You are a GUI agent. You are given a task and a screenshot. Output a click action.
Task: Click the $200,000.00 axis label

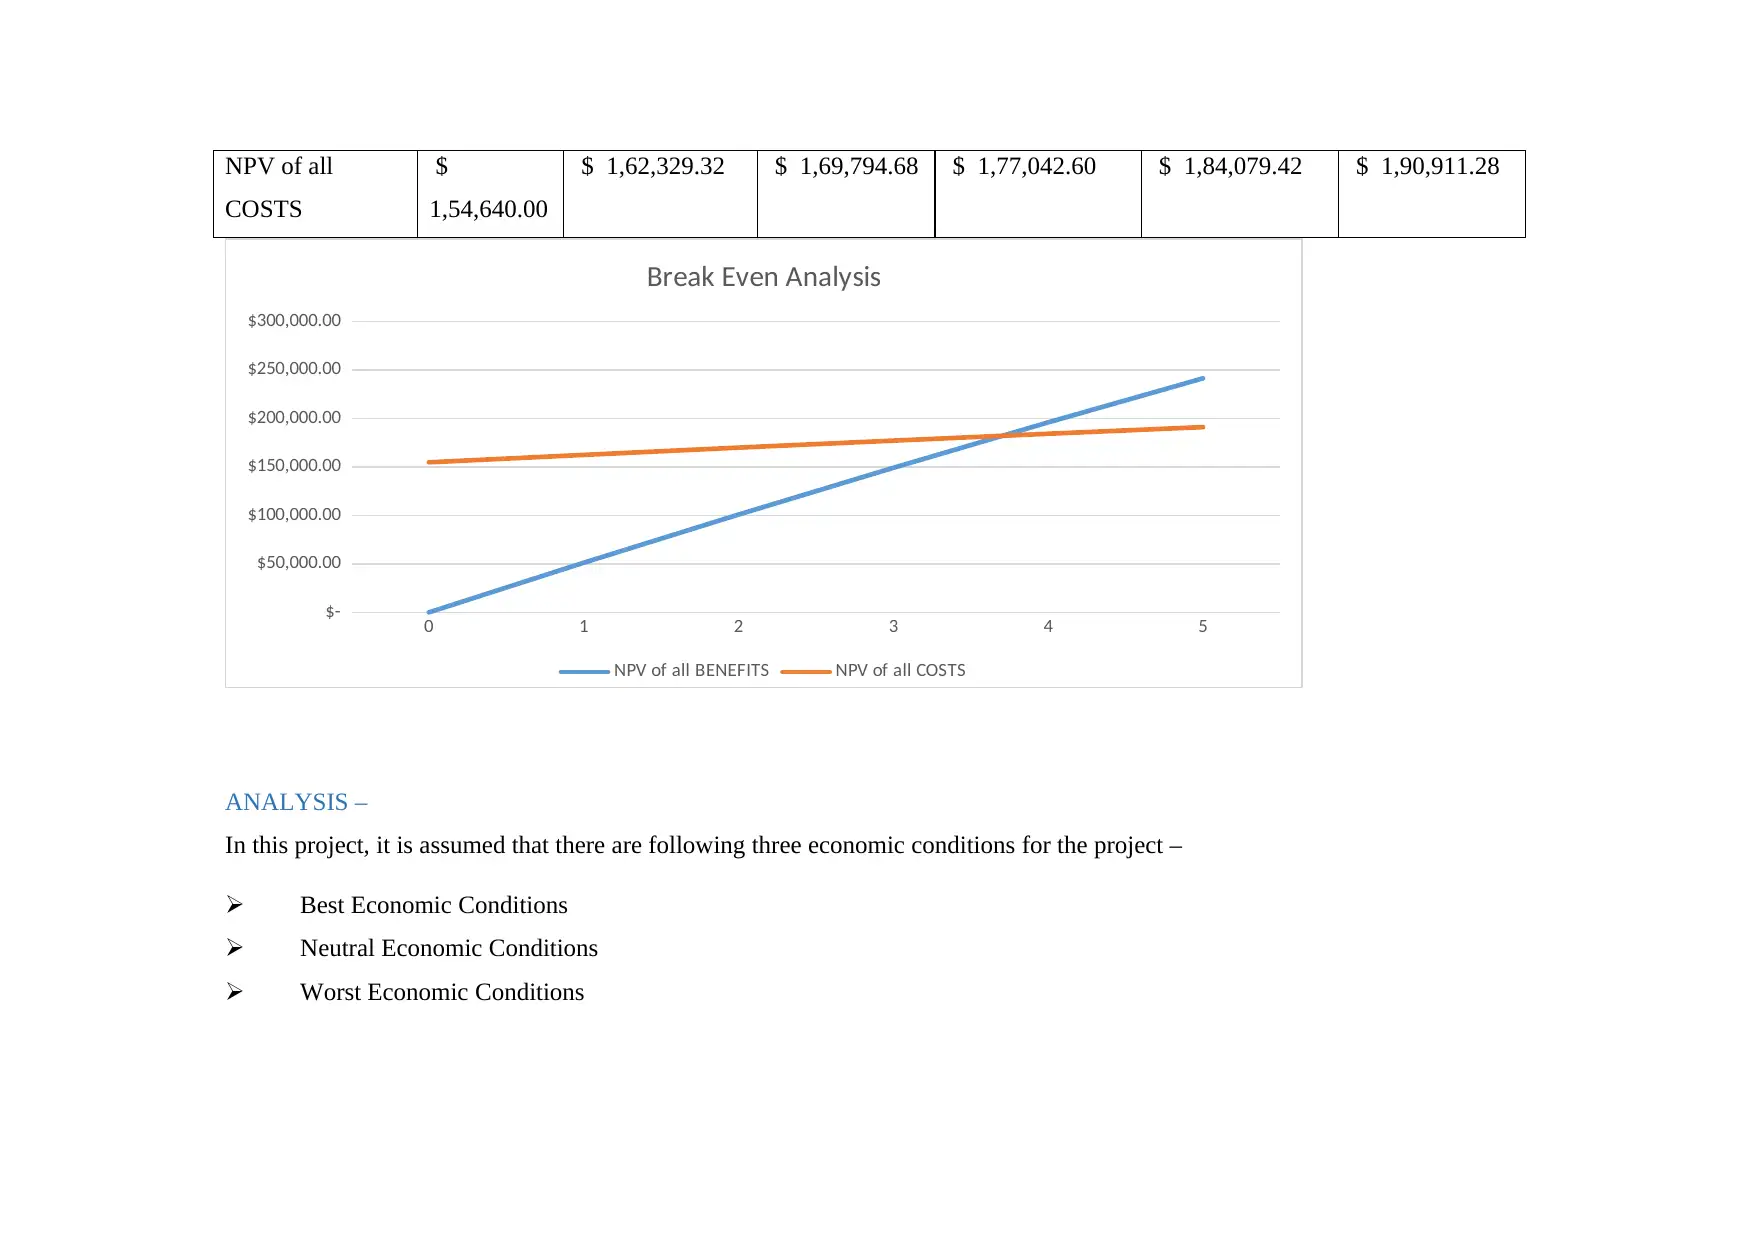294,418
